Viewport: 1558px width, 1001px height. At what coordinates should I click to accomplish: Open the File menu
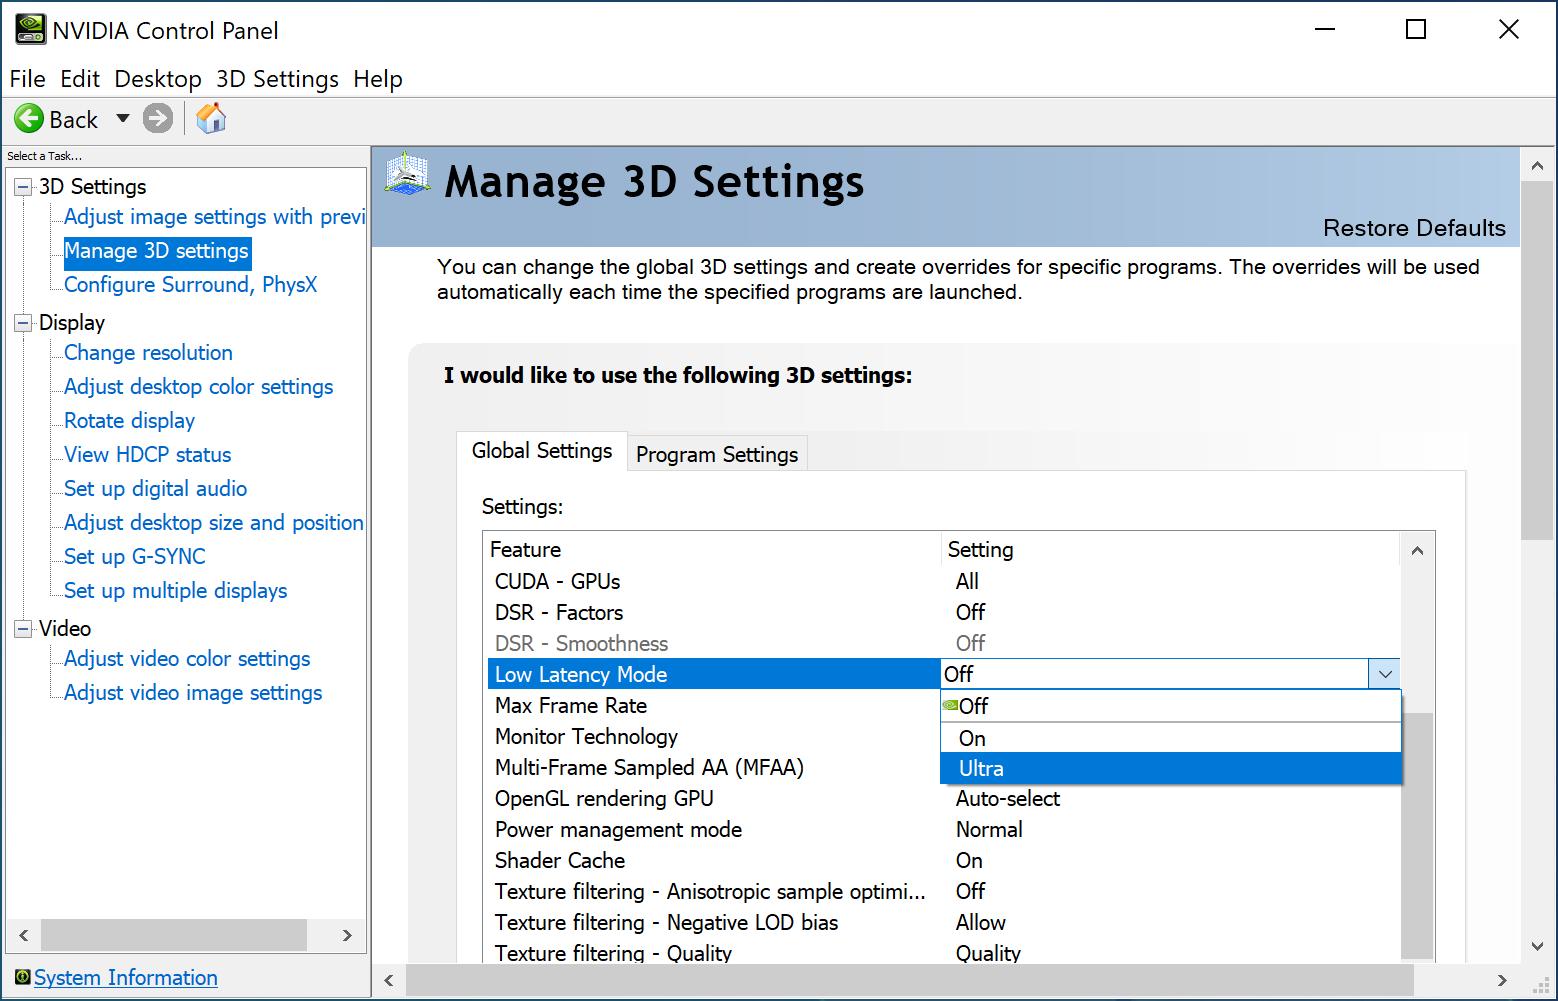(27, 79)
